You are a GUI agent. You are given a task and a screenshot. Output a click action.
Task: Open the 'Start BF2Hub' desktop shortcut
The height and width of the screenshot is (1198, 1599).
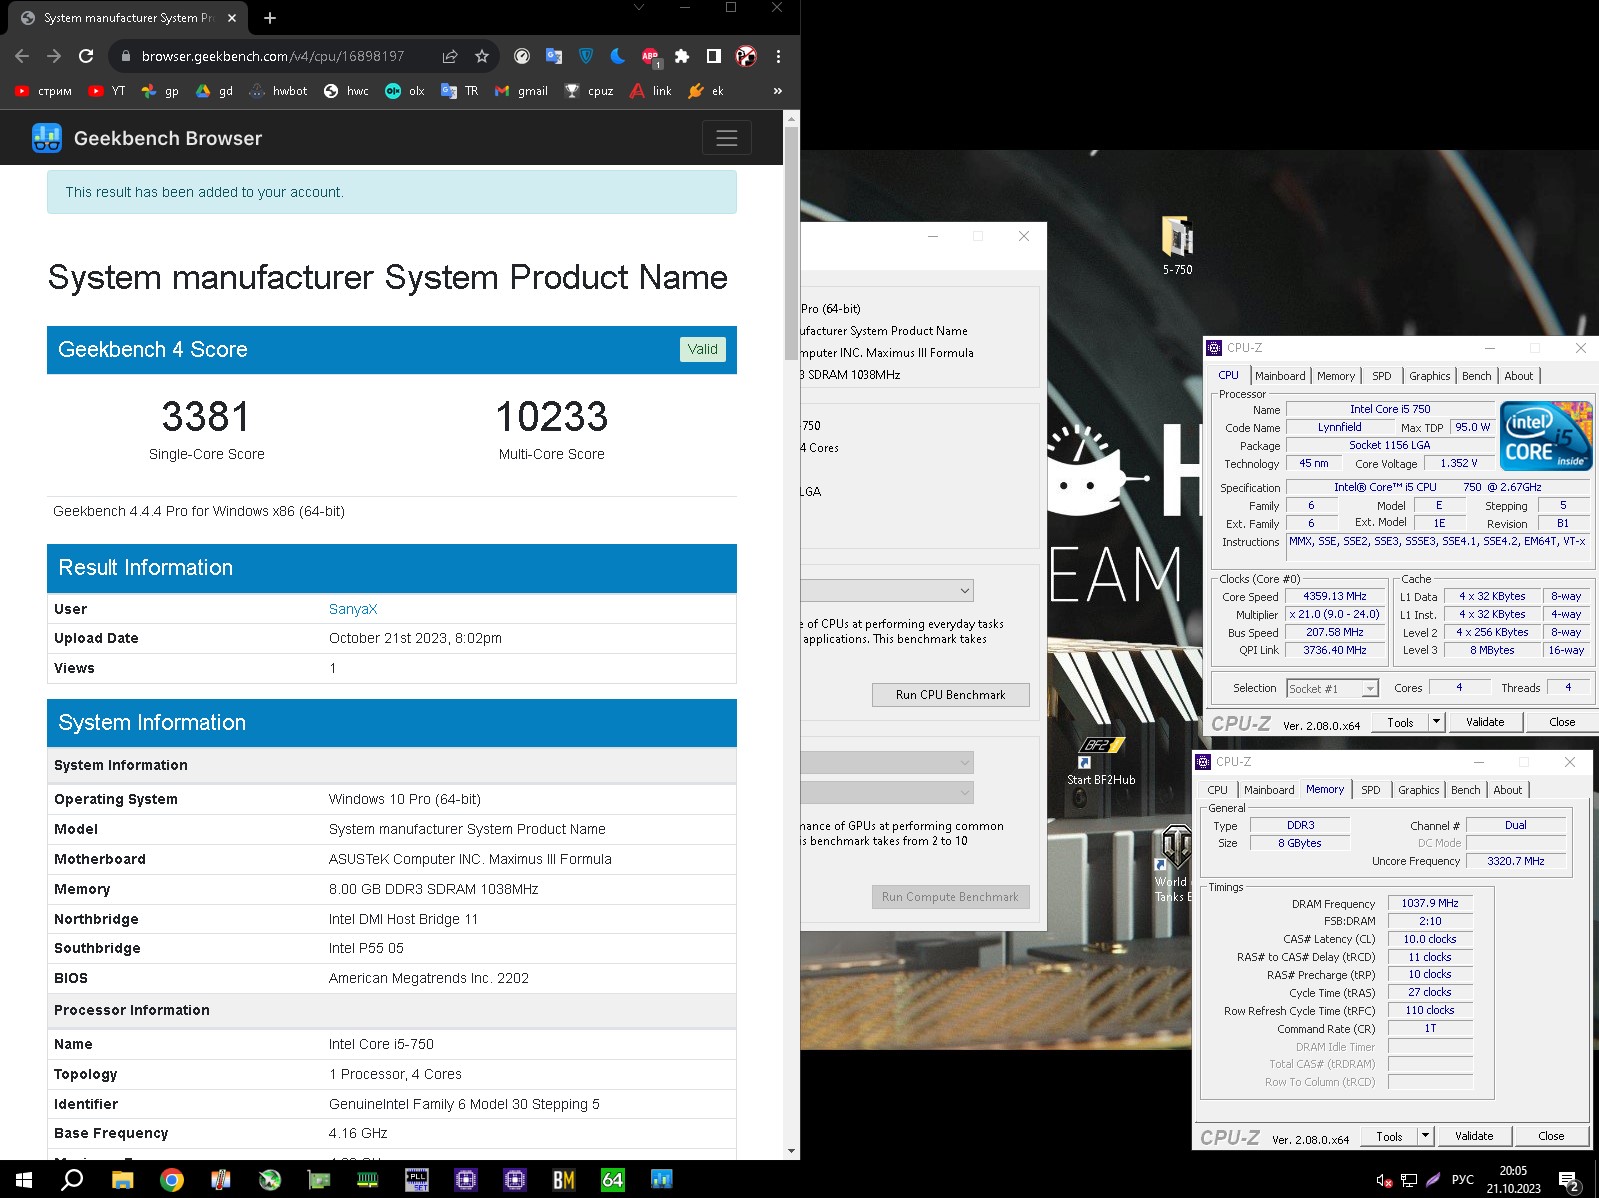click(1100, 761)
